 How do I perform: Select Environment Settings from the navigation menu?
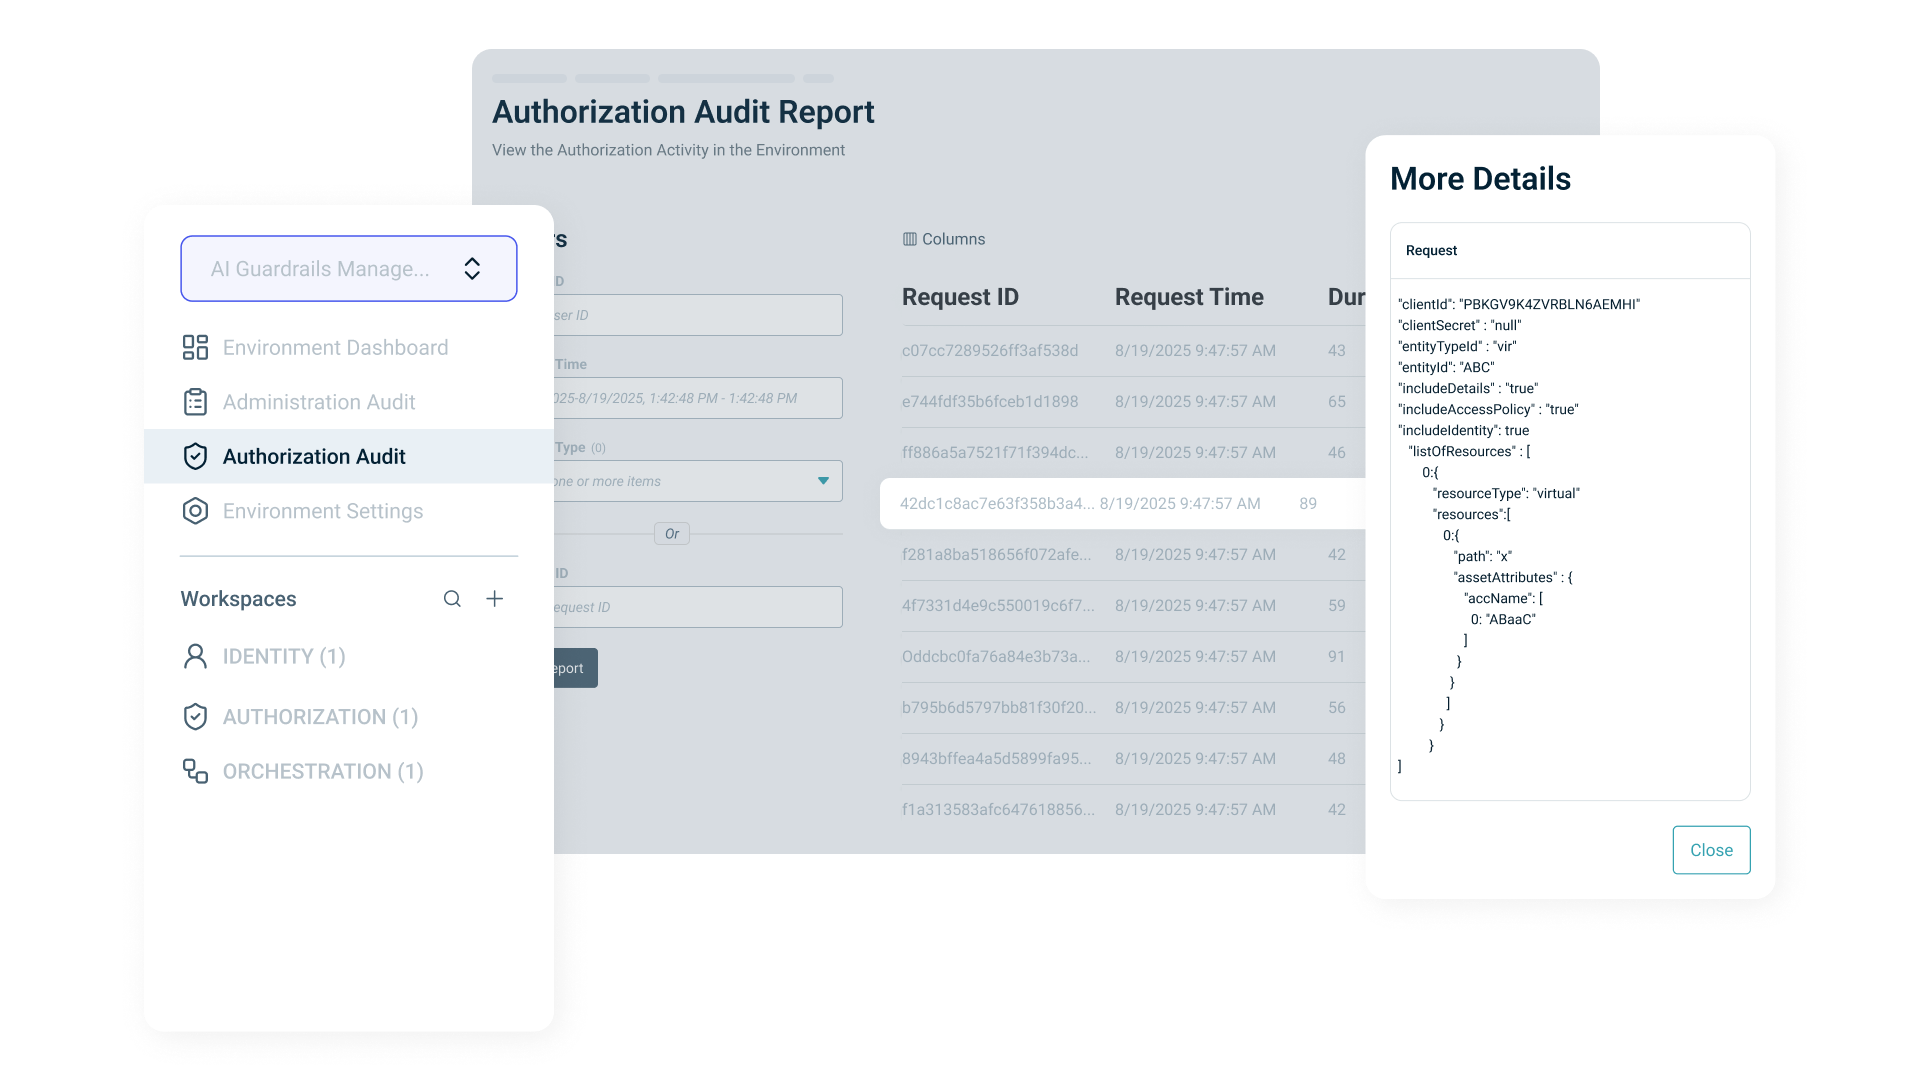322,510
